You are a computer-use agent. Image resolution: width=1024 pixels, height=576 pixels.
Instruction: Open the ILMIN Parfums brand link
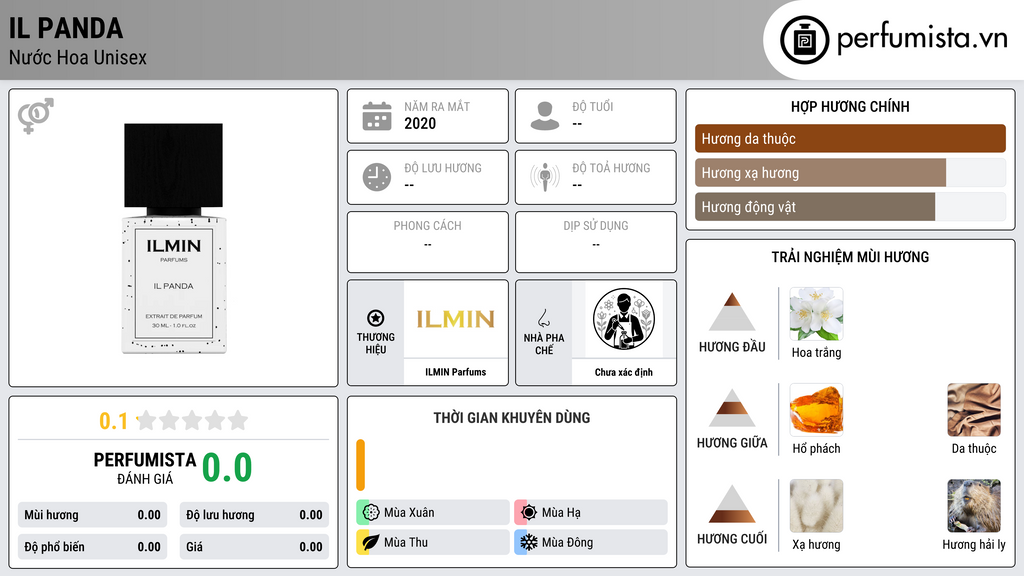click(455, 372)
